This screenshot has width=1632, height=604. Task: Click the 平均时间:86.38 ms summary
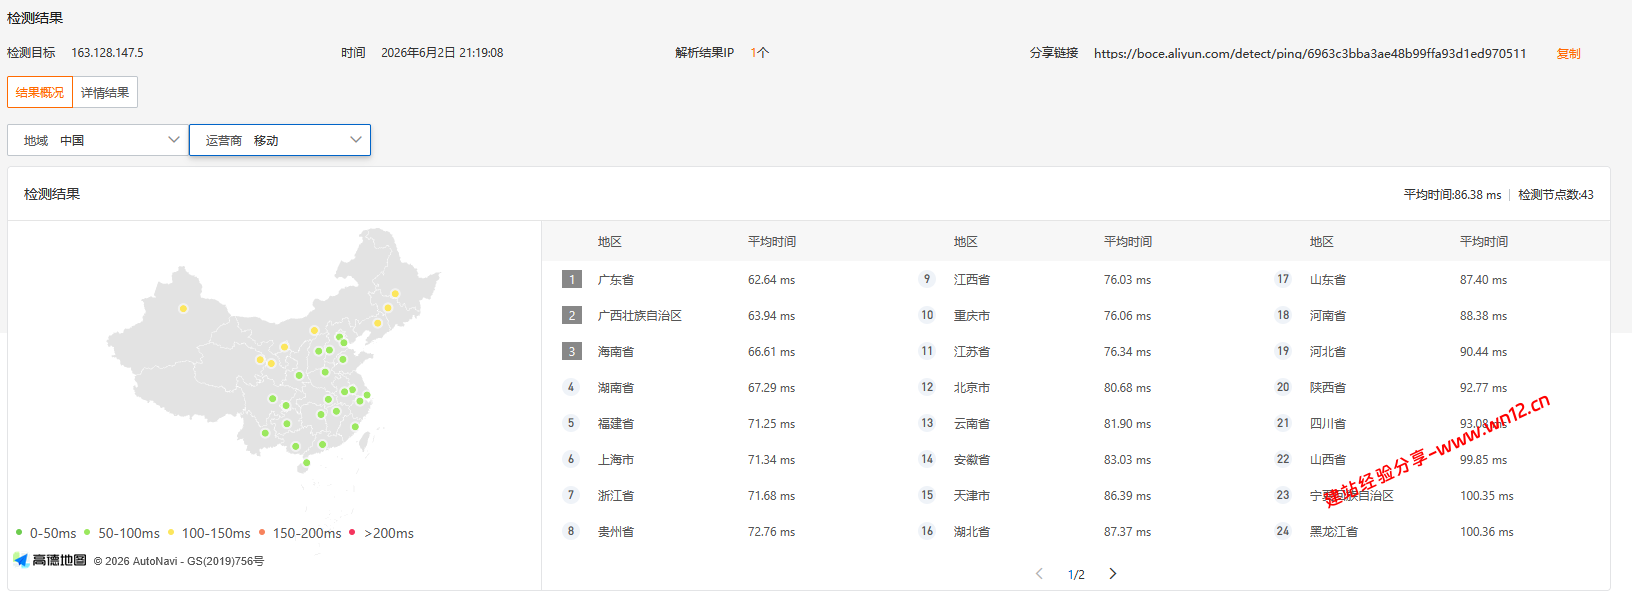point(1452,195)
